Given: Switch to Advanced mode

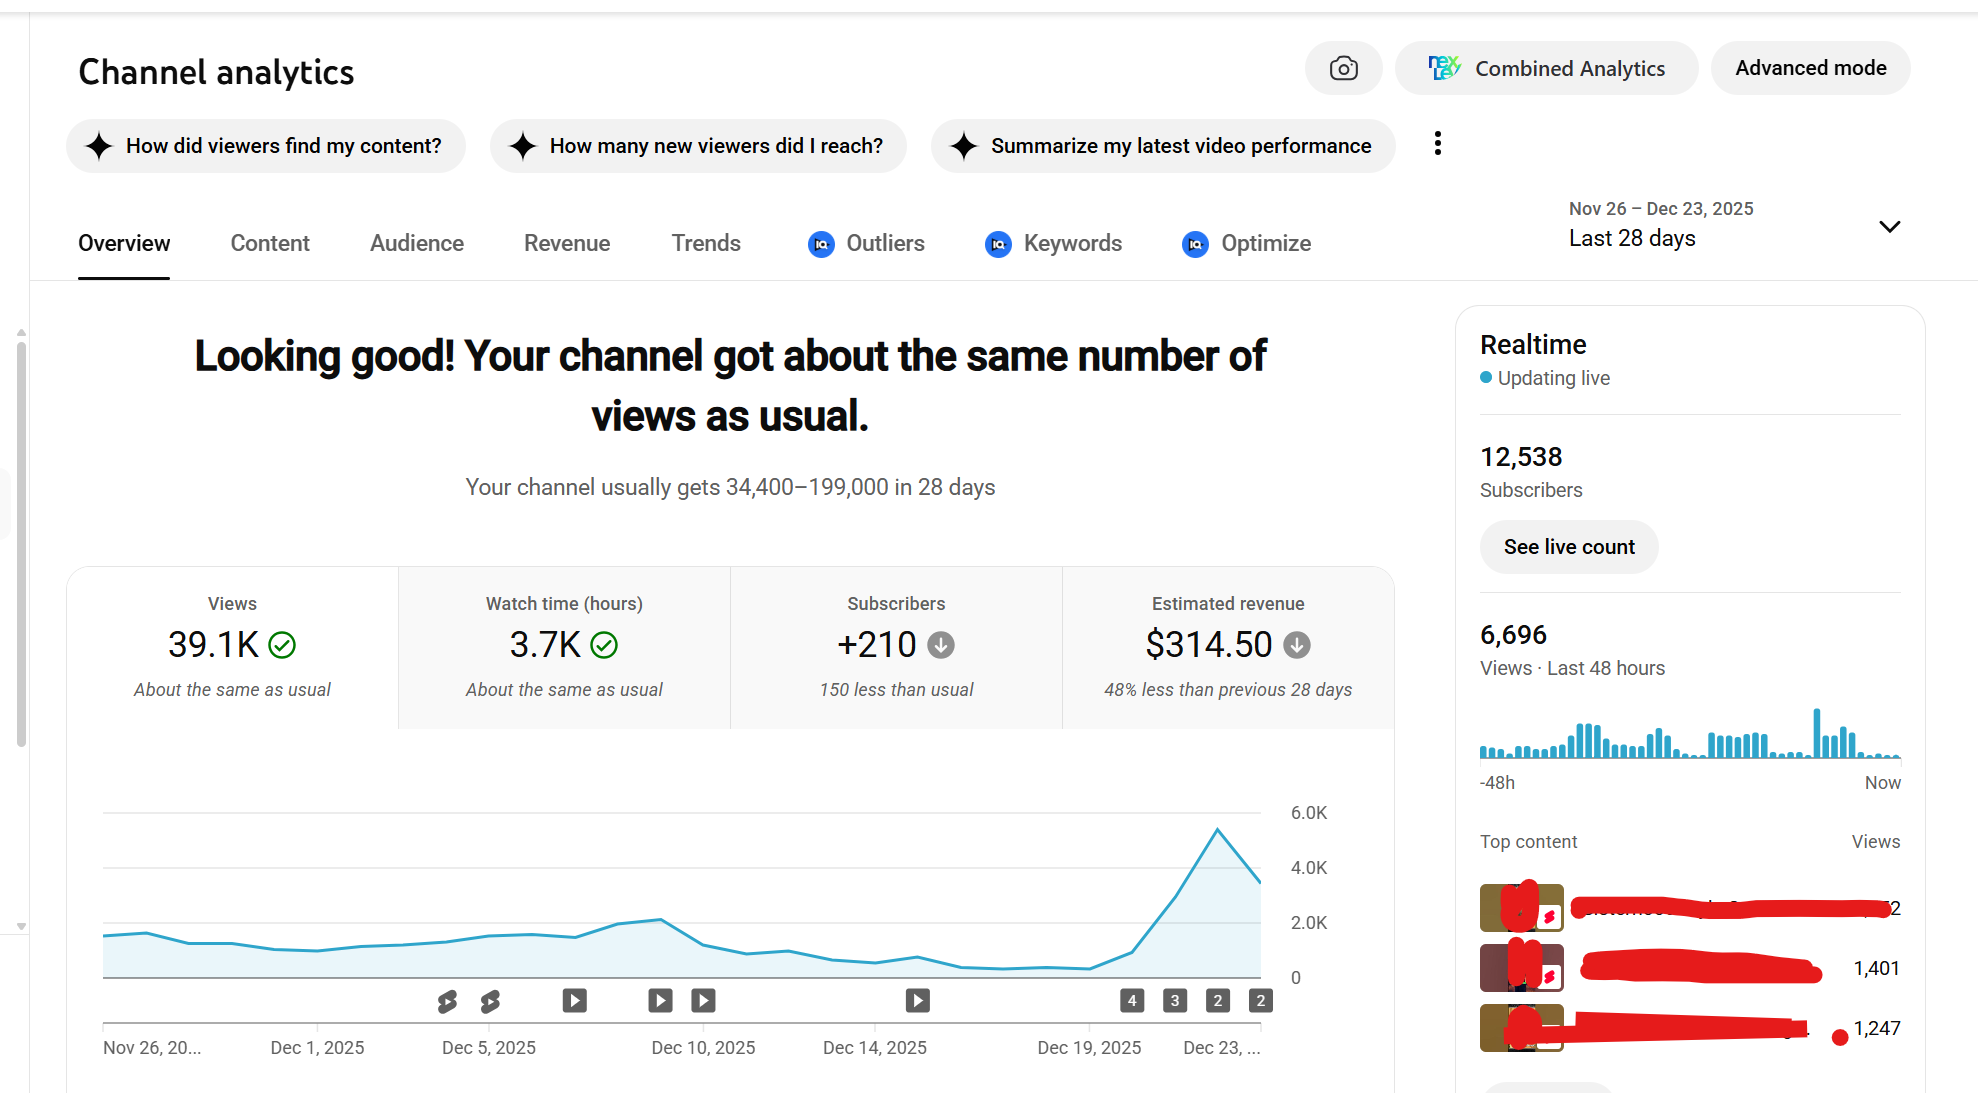Looking at the screenshot, I should pyautogui.click(x=1810, y=68).
